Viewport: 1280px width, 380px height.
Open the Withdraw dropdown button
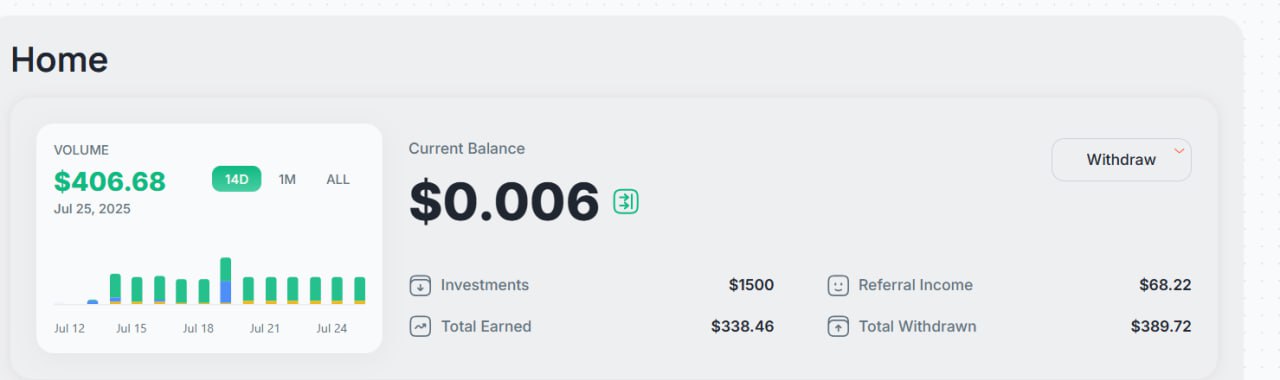1121,160
